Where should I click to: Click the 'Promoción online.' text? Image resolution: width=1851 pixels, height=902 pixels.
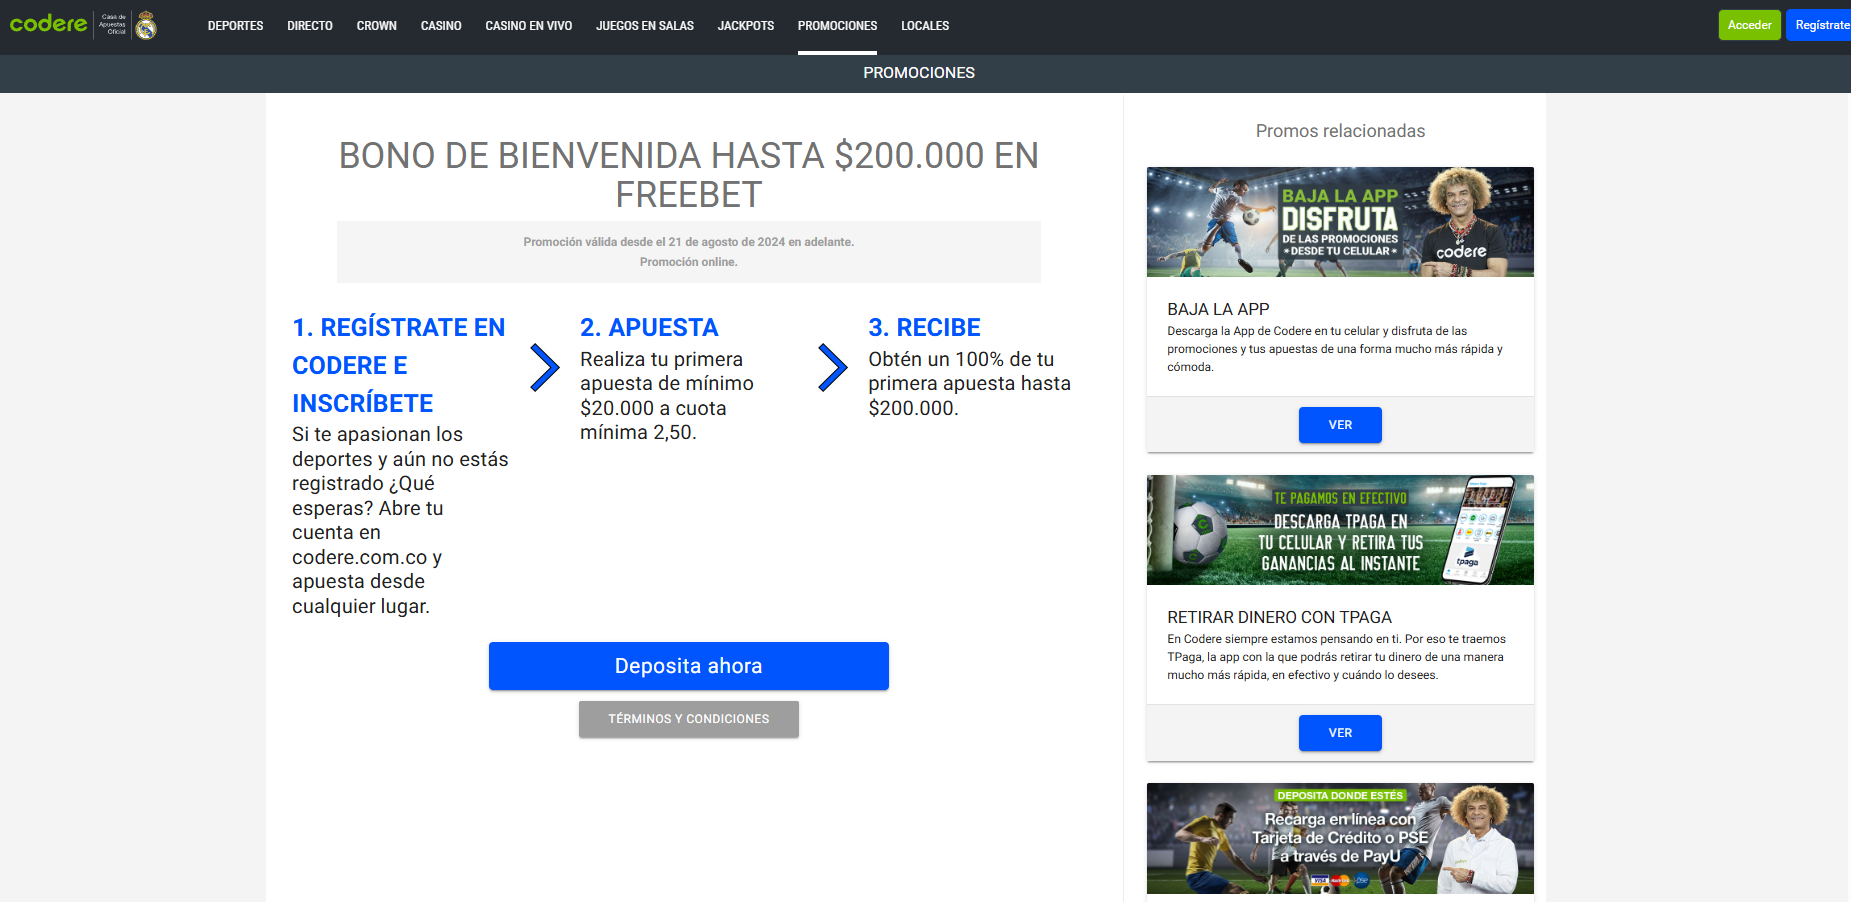tap(689, 262)
